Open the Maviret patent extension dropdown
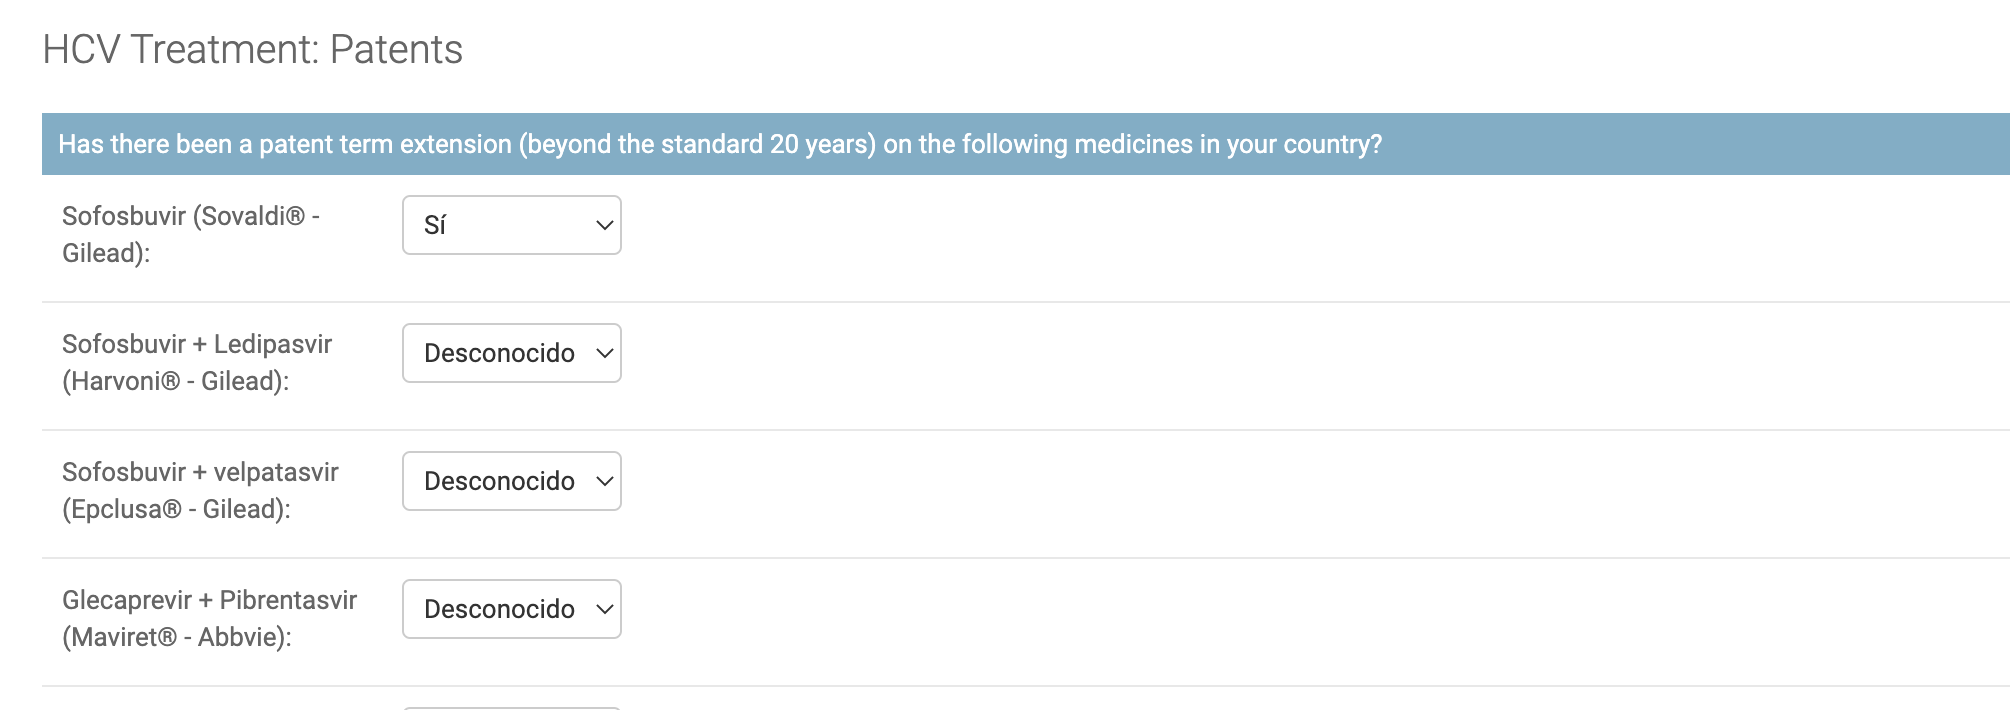 [512, 609]
